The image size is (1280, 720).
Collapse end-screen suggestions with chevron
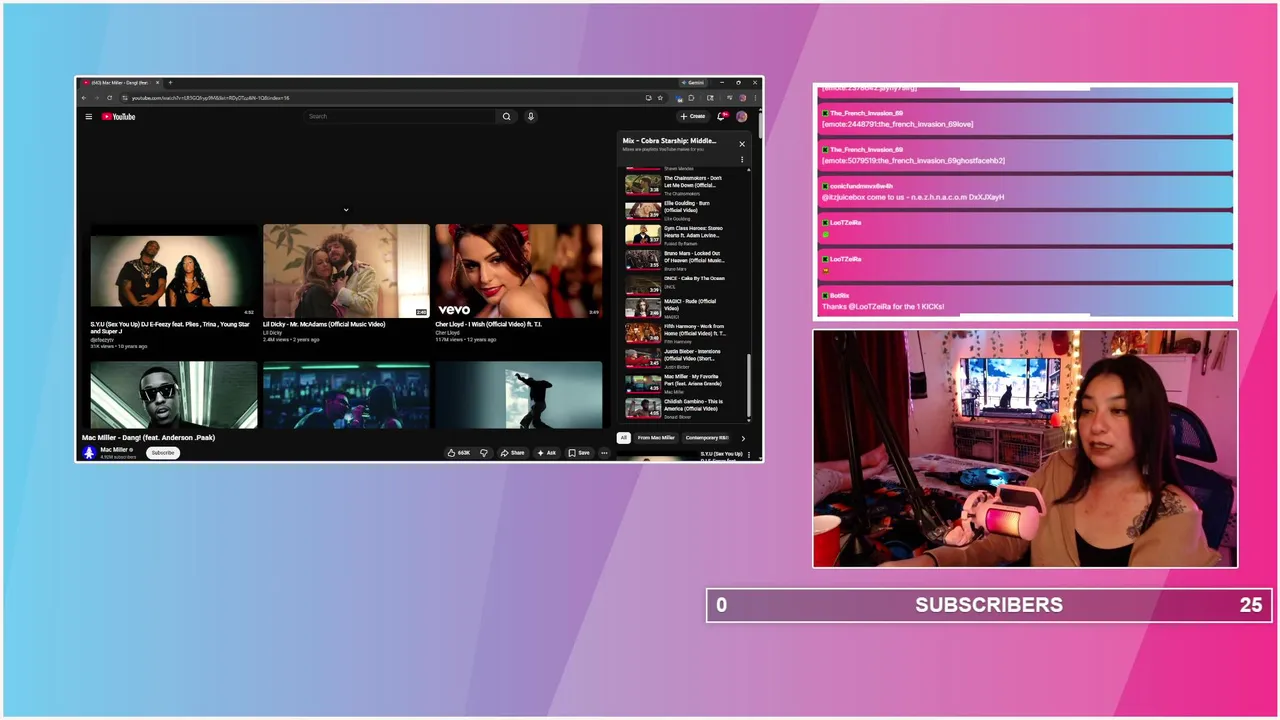[346, 210]
